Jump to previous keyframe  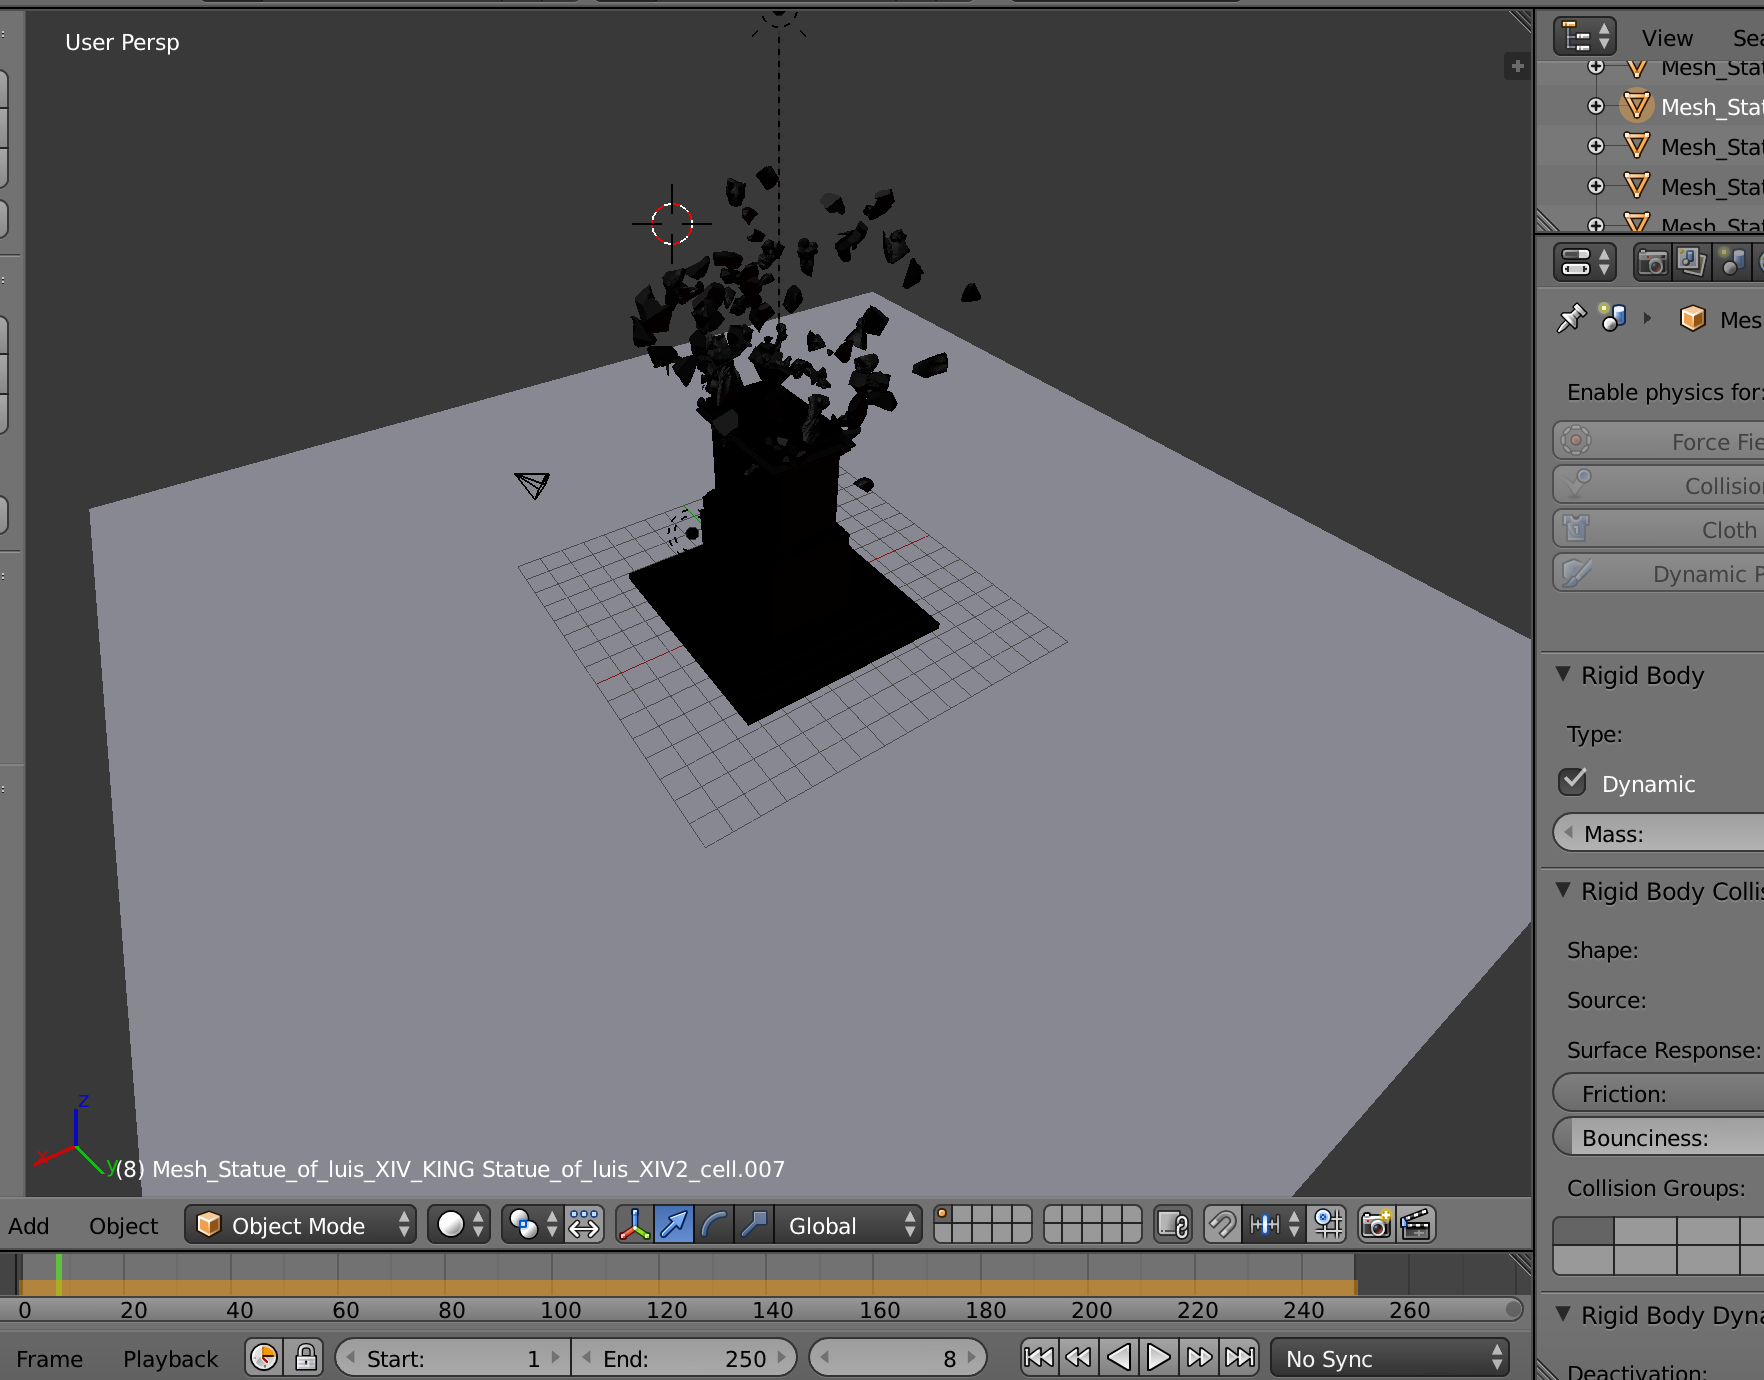pyautogui.click(x=1079, y=1357)
